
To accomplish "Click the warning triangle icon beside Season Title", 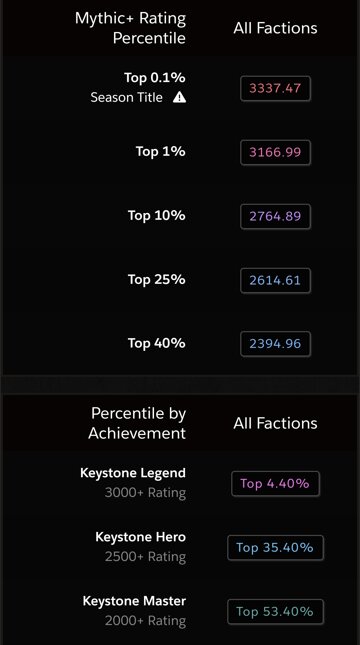I will 179,97.
